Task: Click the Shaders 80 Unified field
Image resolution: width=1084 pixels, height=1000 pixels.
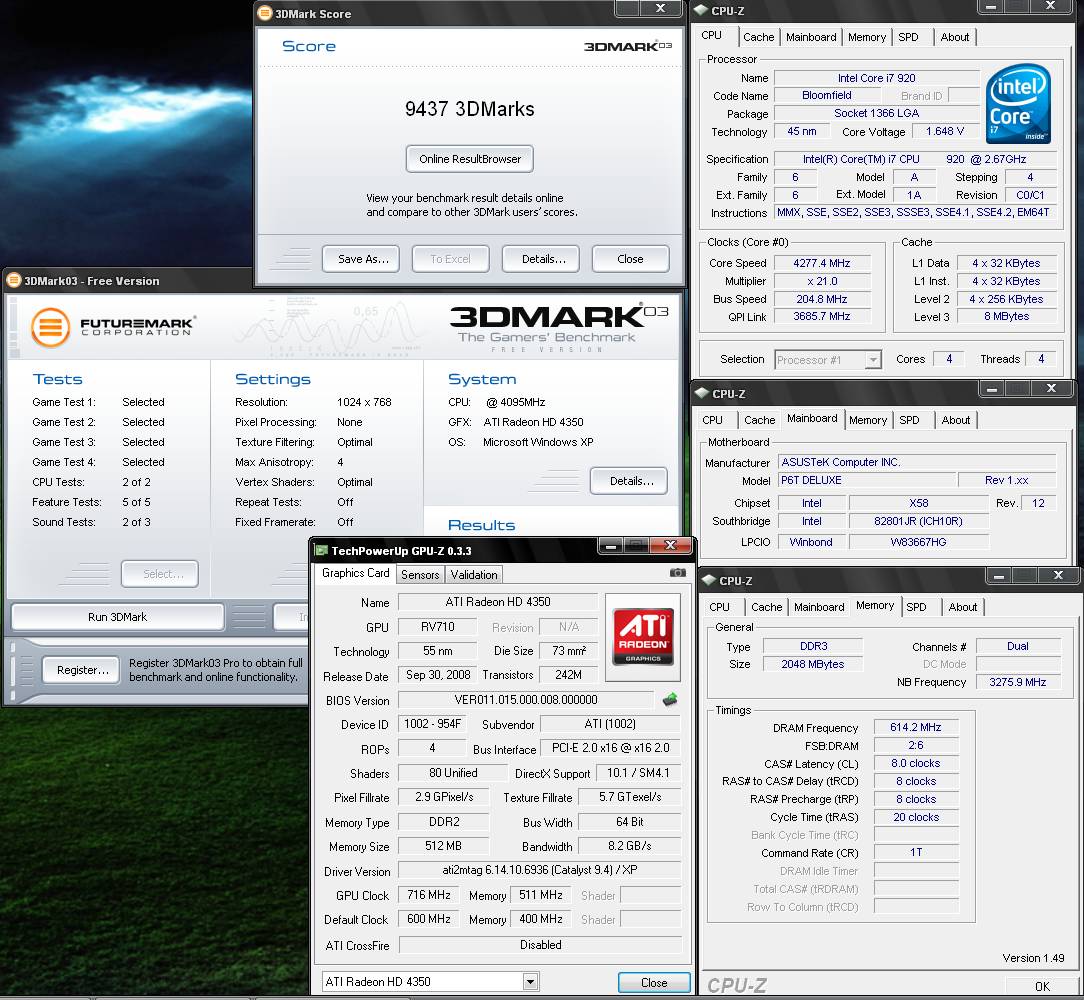Action: pyautogui.click(x=453, y=773)
